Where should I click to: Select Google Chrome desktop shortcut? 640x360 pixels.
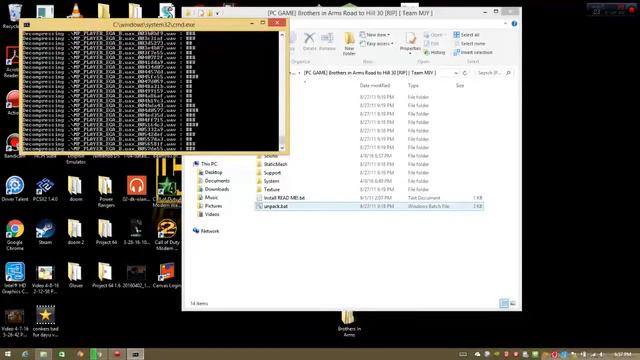tap(15, 235)
